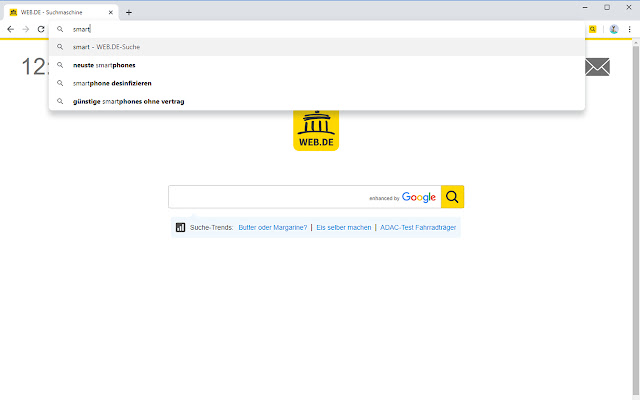Focus the WEB.DE search input field
This screenshot has height=400, width=640.
tap(304, 197)
